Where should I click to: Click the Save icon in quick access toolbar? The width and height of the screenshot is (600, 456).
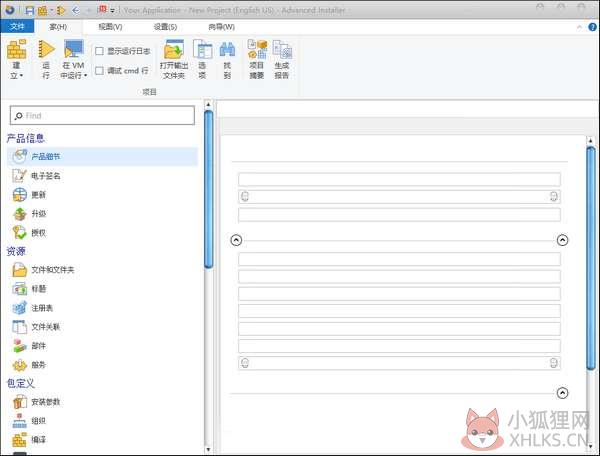pos(29,10)
